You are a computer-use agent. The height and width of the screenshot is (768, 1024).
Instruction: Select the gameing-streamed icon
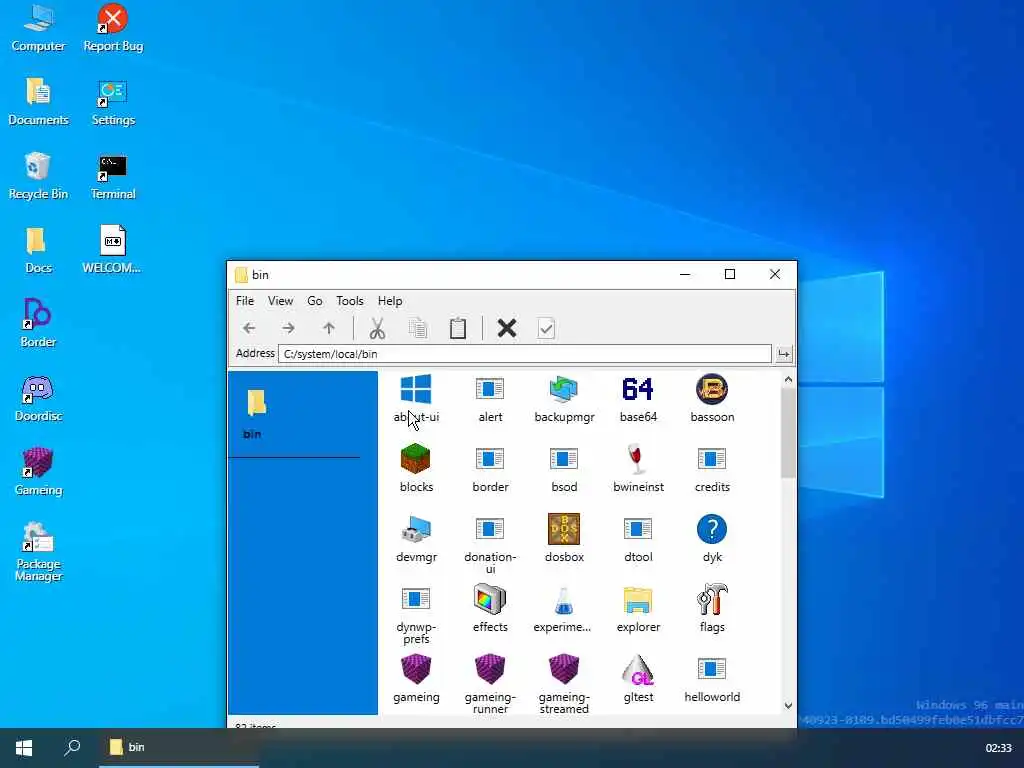[x=564, y=669]
